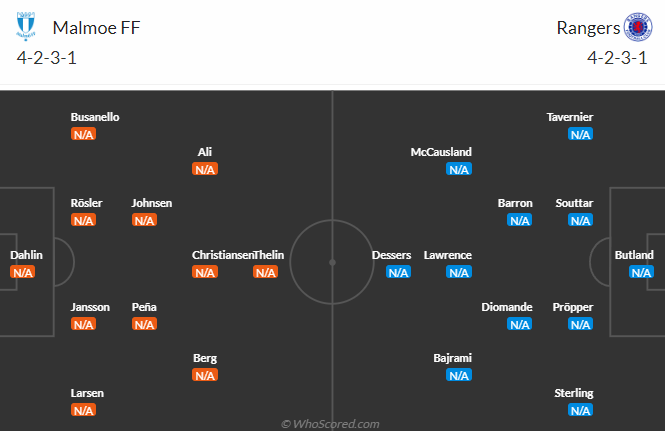
Task: Click the WhoScored.com watermark
Action: [331, 424]
